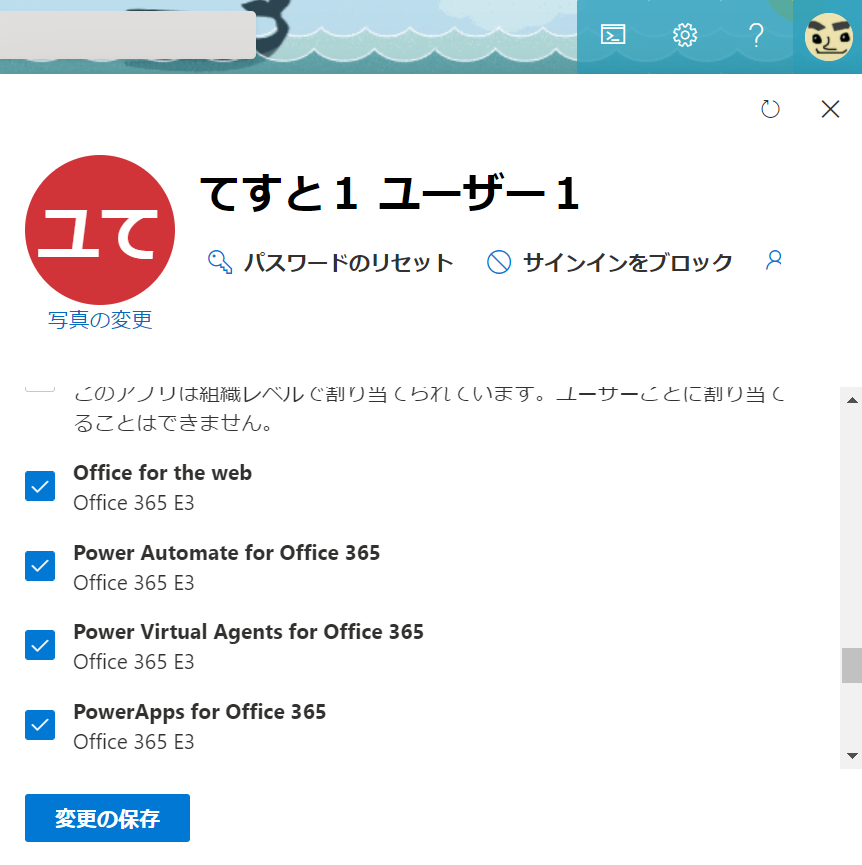Open the help question mark icon
Viewport: 862px width, 865px height.
click(757, 35)
